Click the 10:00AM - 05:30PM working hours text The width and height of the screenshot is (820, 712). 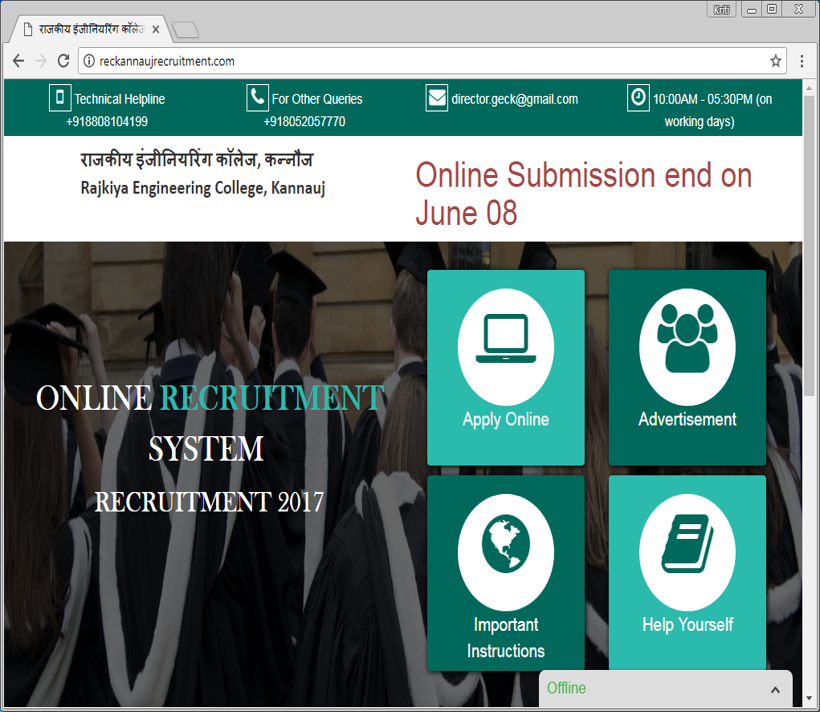tap(712, 110)
